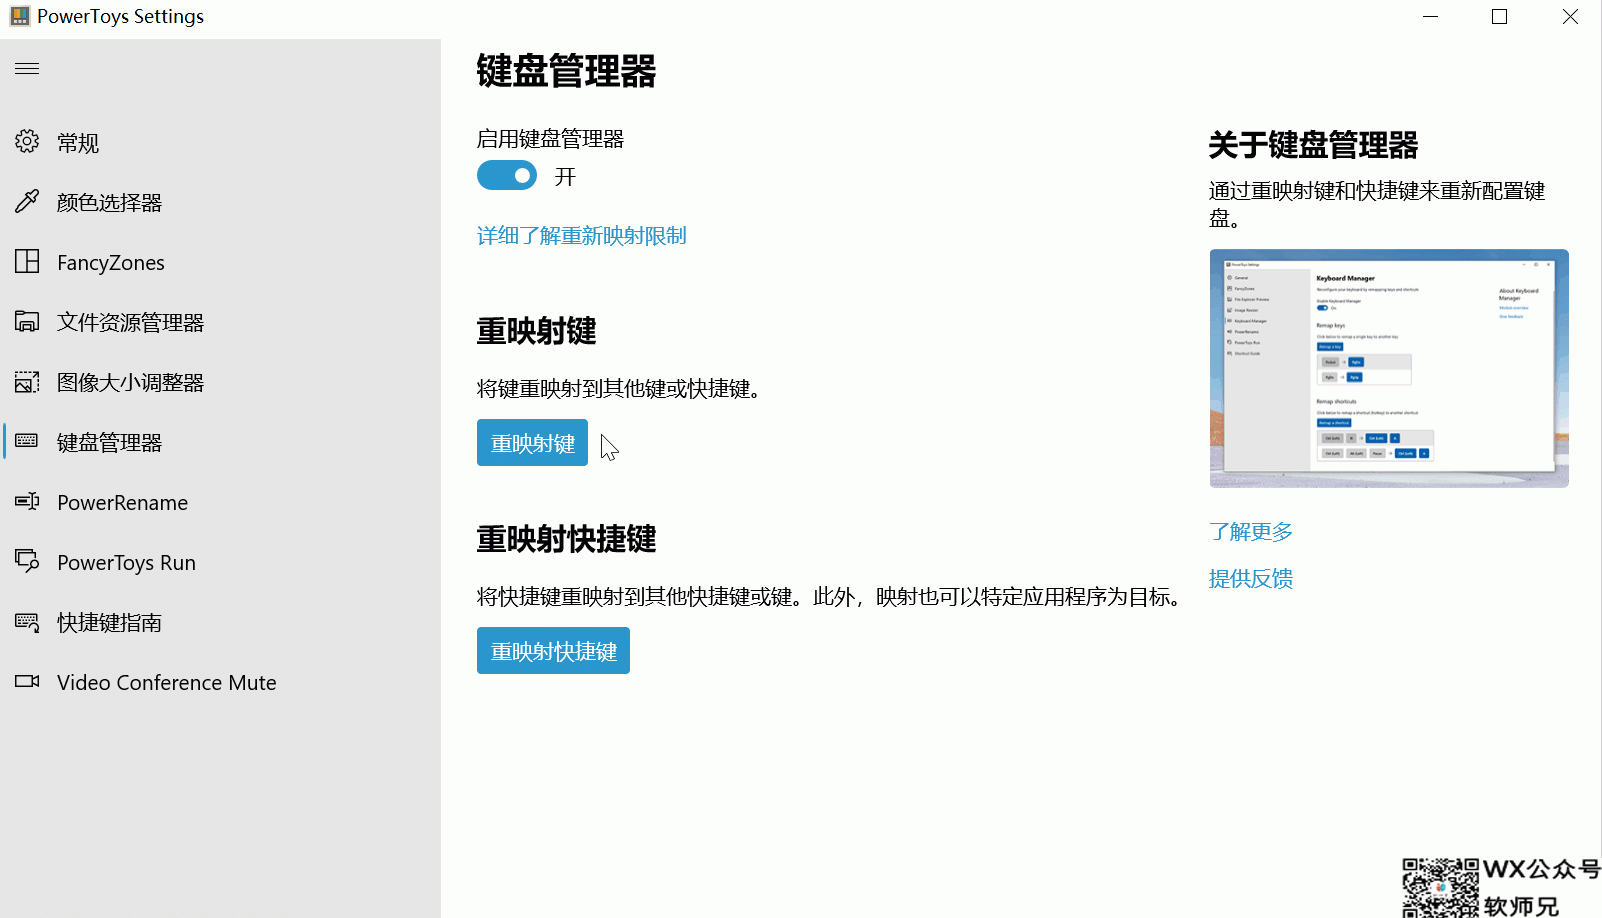
Task: Click the 文件资源管理器 sidebar icon
Action: coord(27,322)
